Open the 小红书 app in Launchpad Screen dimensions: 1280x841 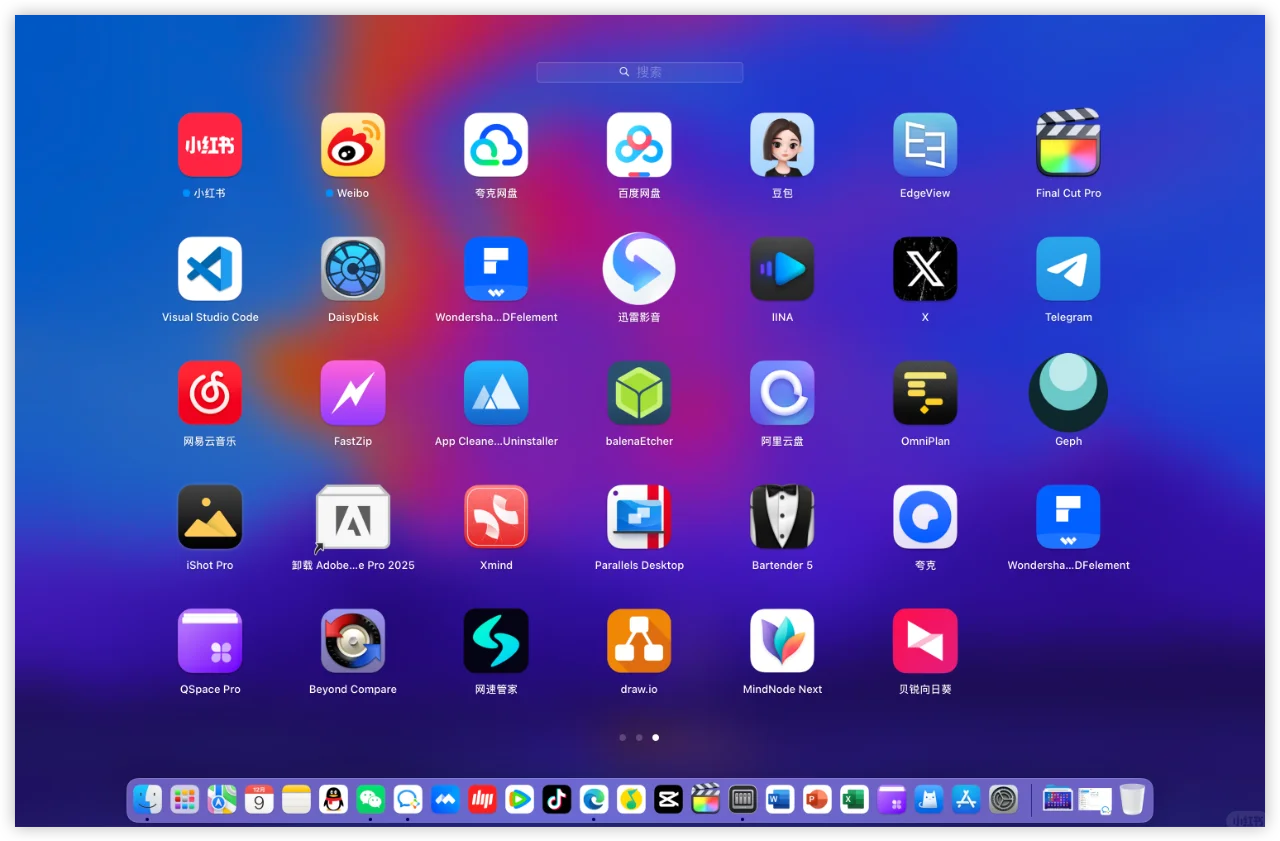pyautogui.click(x=210, y=145)
